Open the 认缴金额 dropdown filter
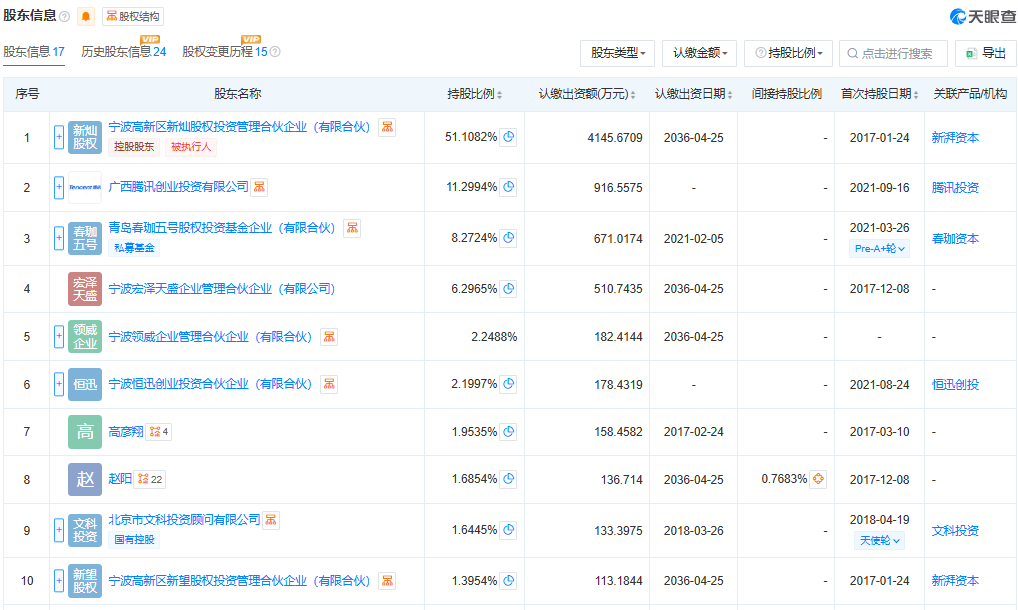Image resolution: width=1018 pixels, height=610 pixels. [x=700, y=53]
